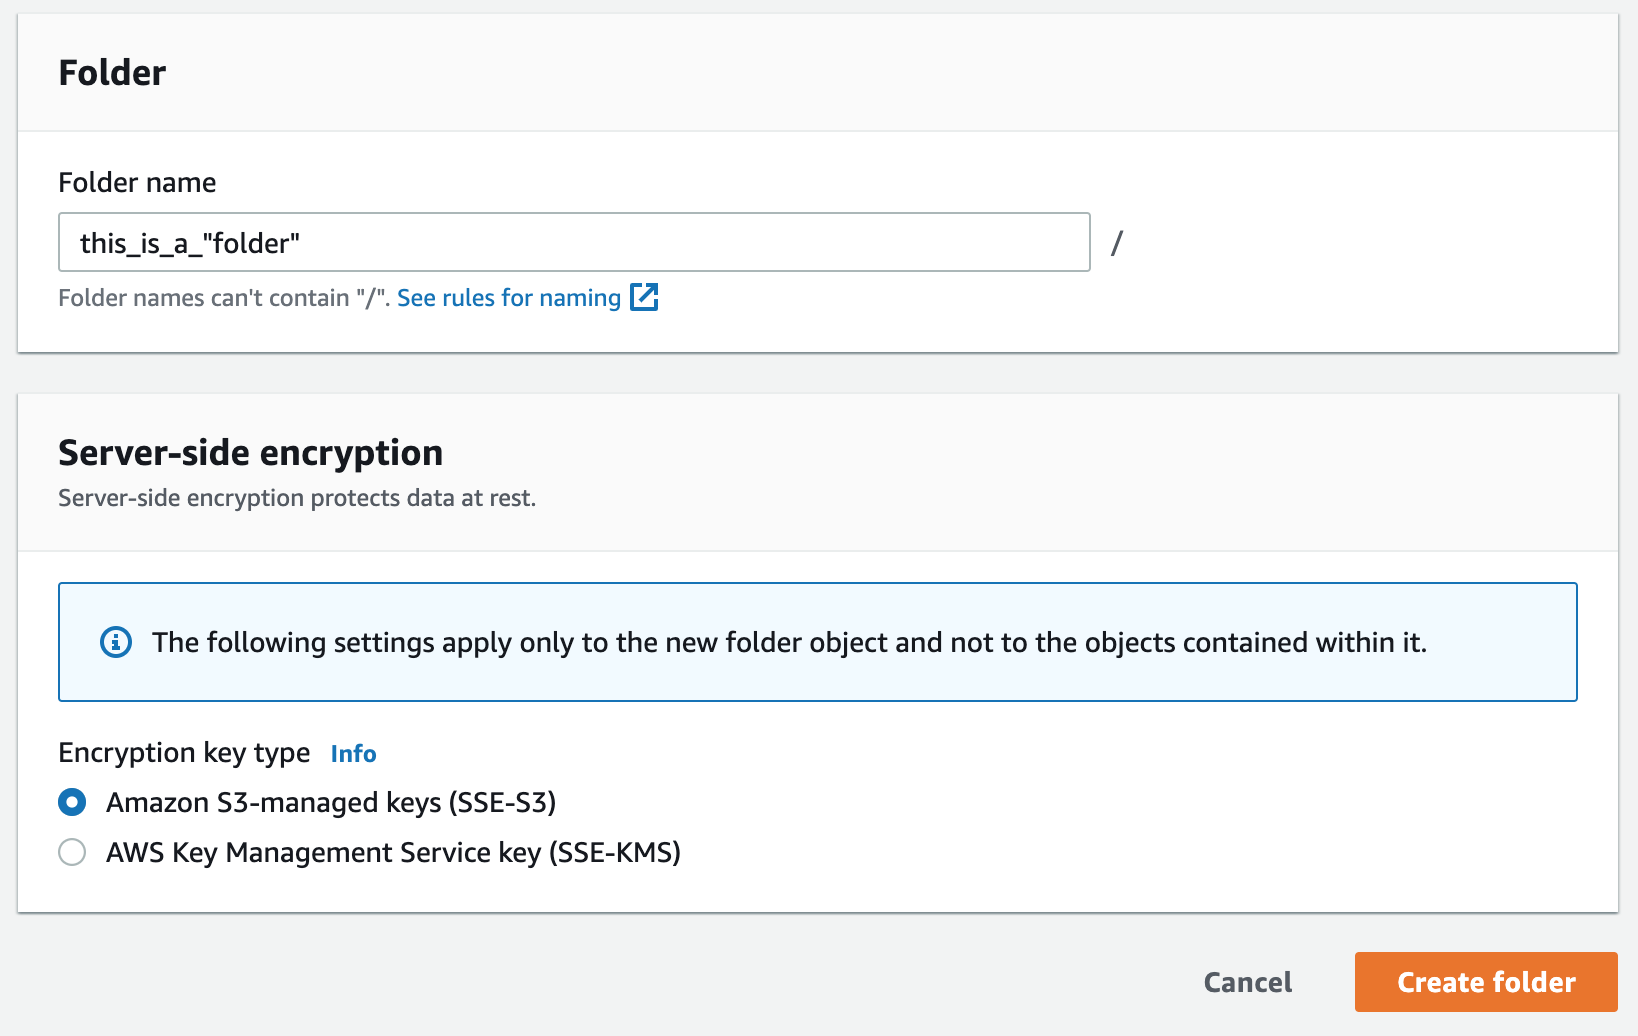Screen dimensions: 1638x1036
Task: Click the 'Server-side encryption protects data at rest' text
Action: tap(297, 498)
